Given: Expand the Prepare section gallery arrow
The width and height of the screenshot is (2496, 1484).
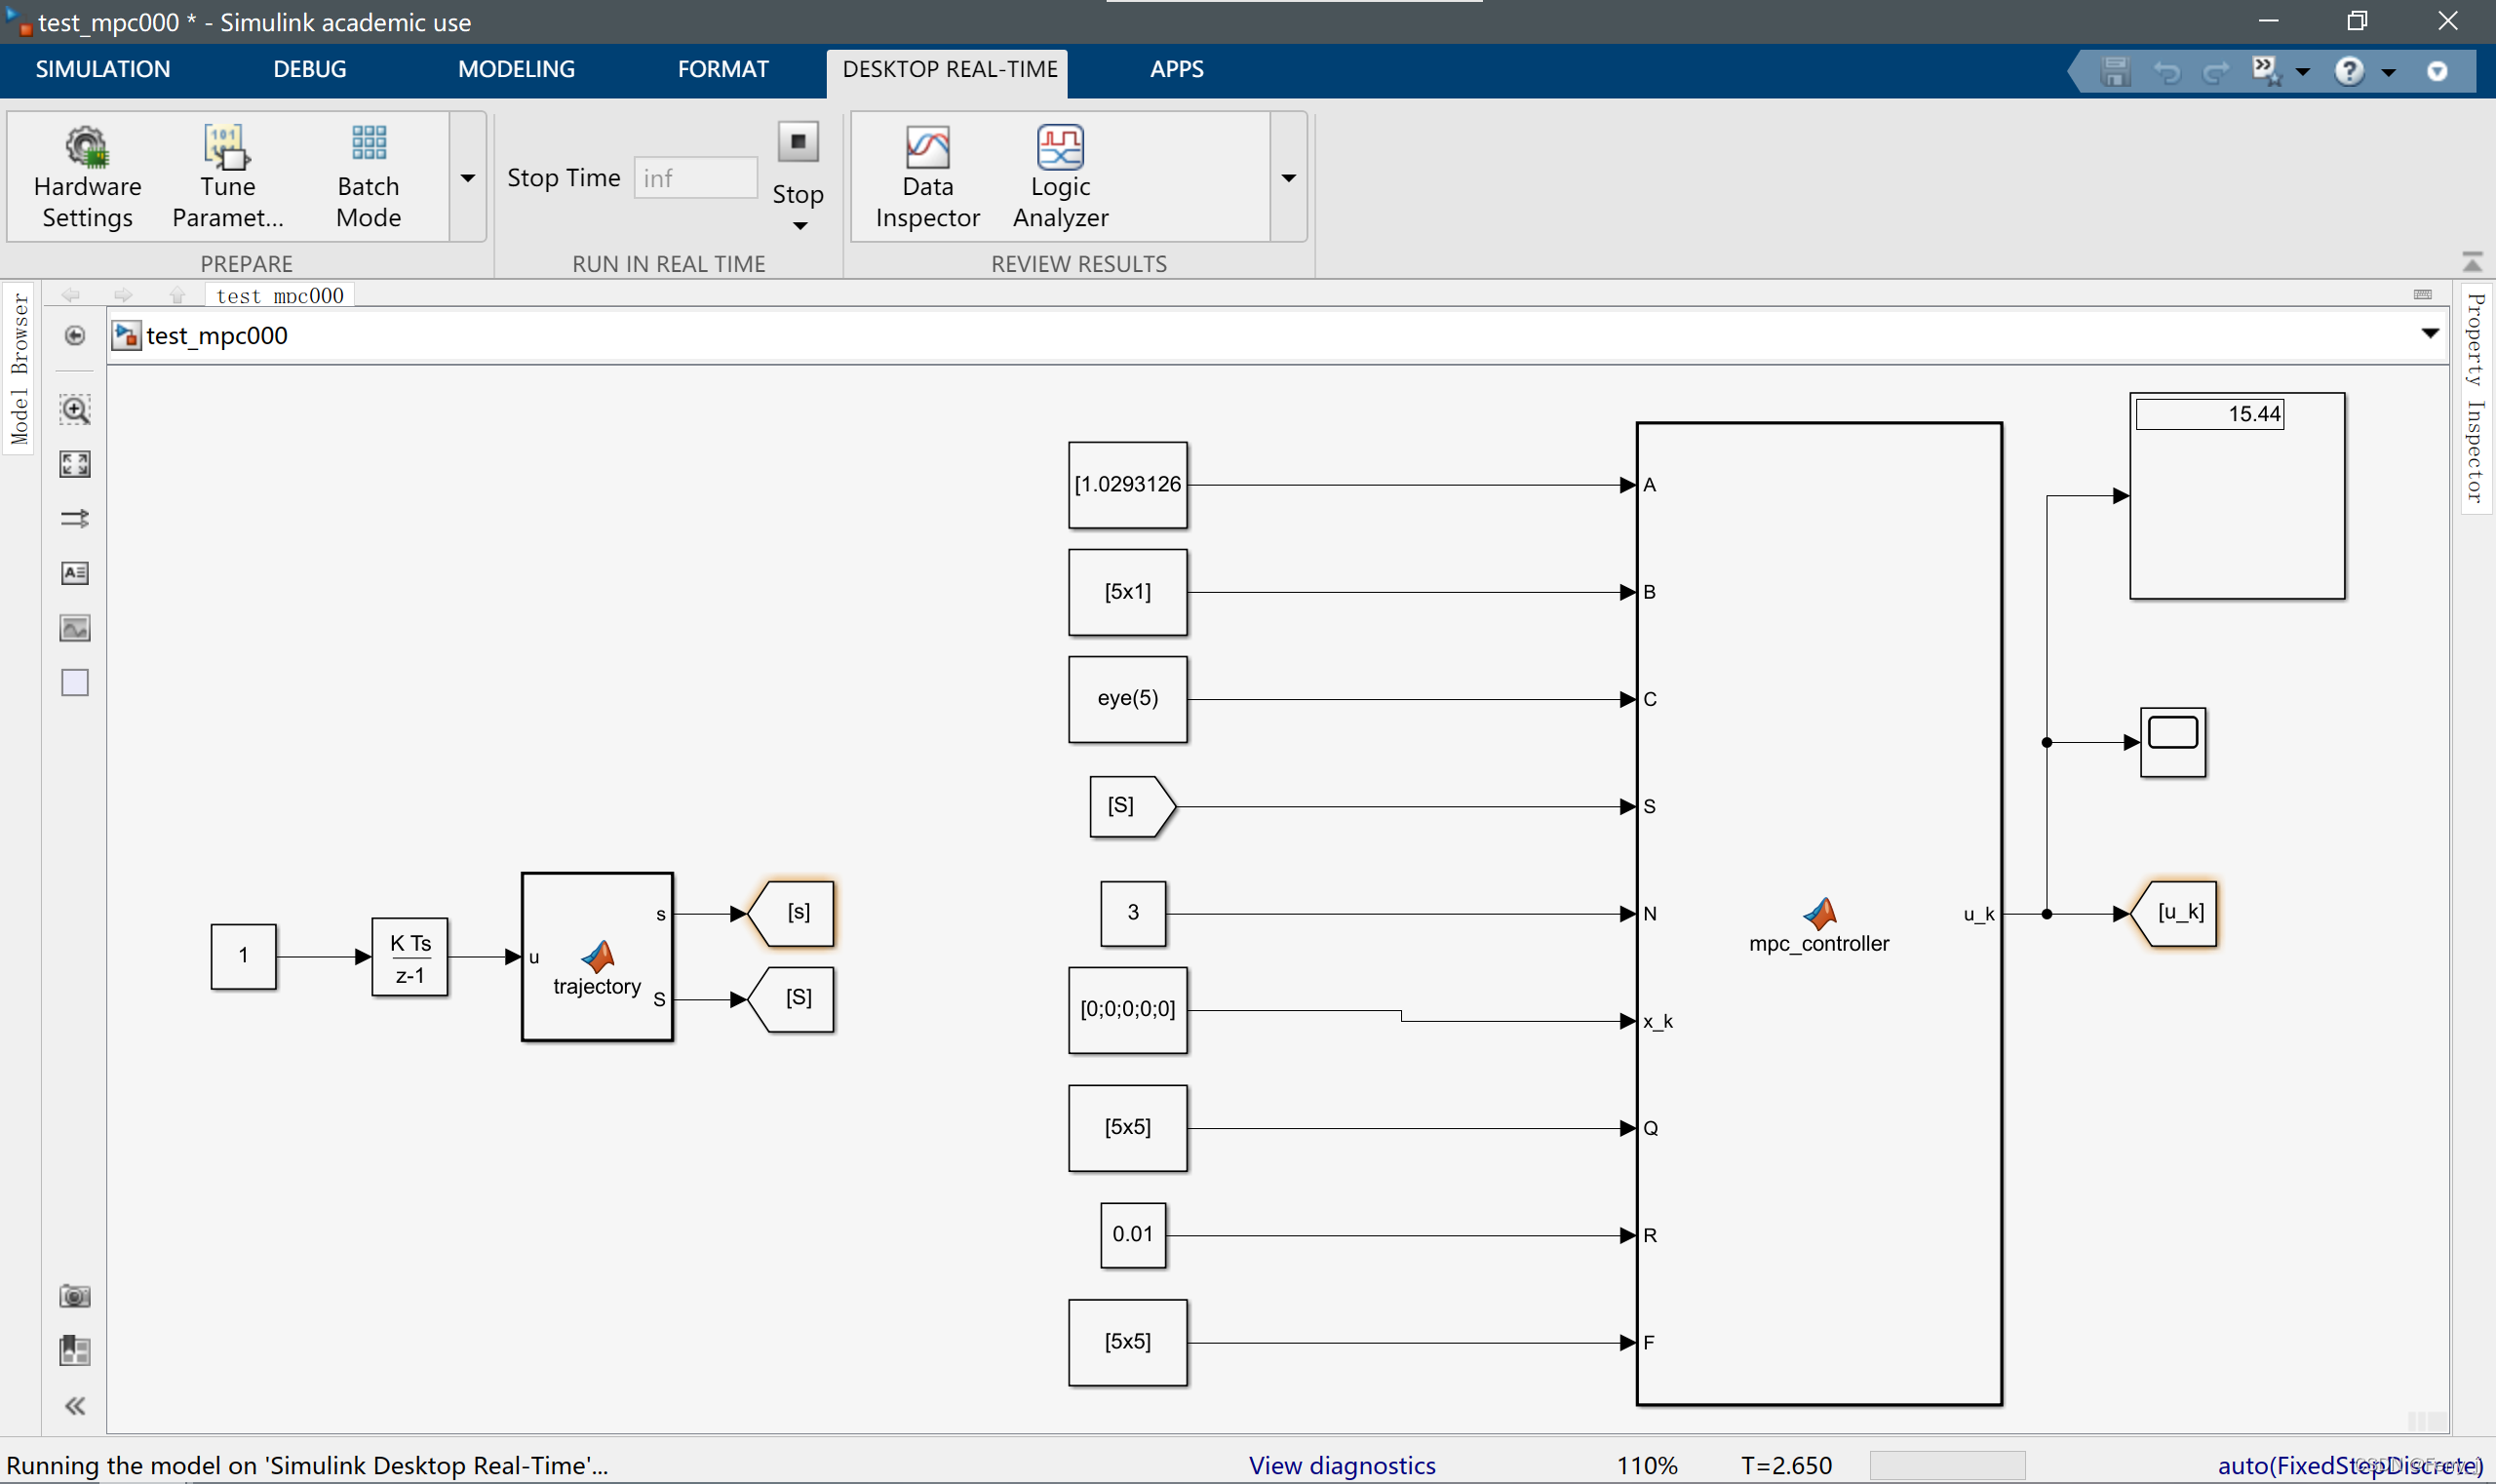Looking at the screenshot, I should click(467, 178).
